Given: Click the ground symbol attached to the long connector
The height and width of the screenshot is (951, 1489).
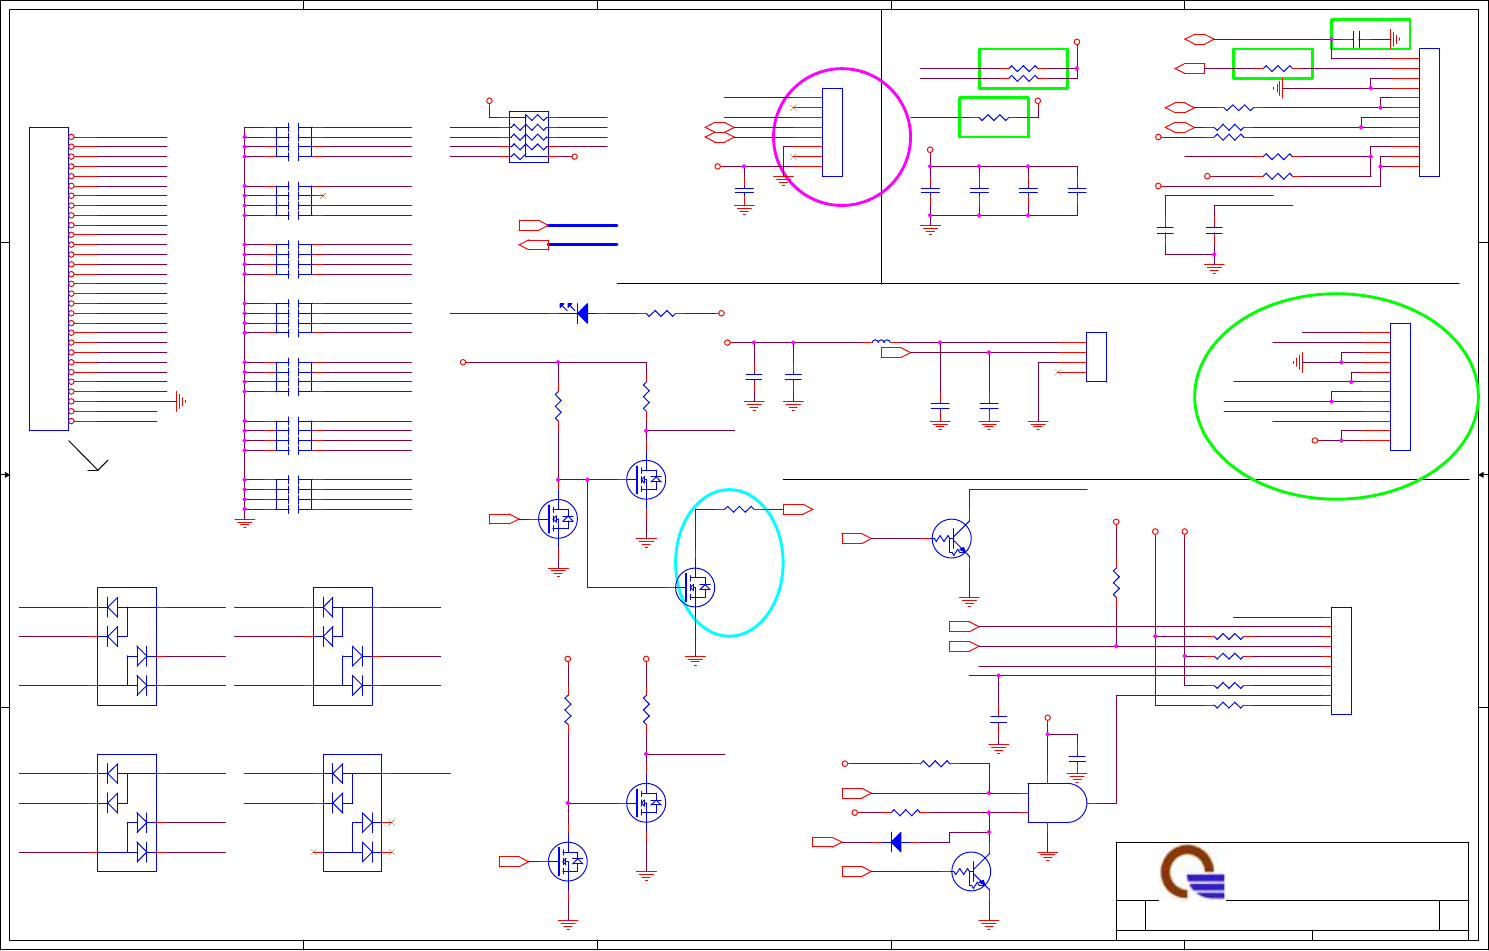Looking at the screenshot, I should 181,401.
